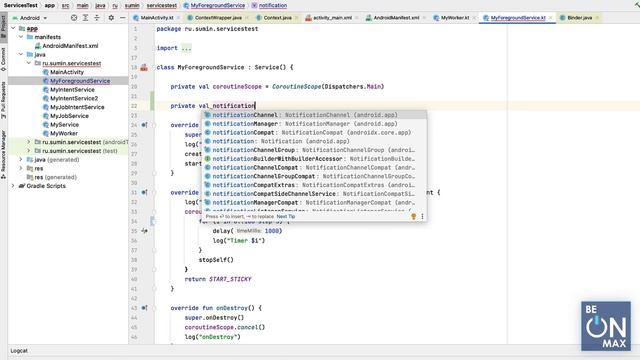Choose notificationChannel completion suggestion
Image resolution: width=640 pixels, height=360 pixels.
[x=315, y=115]
